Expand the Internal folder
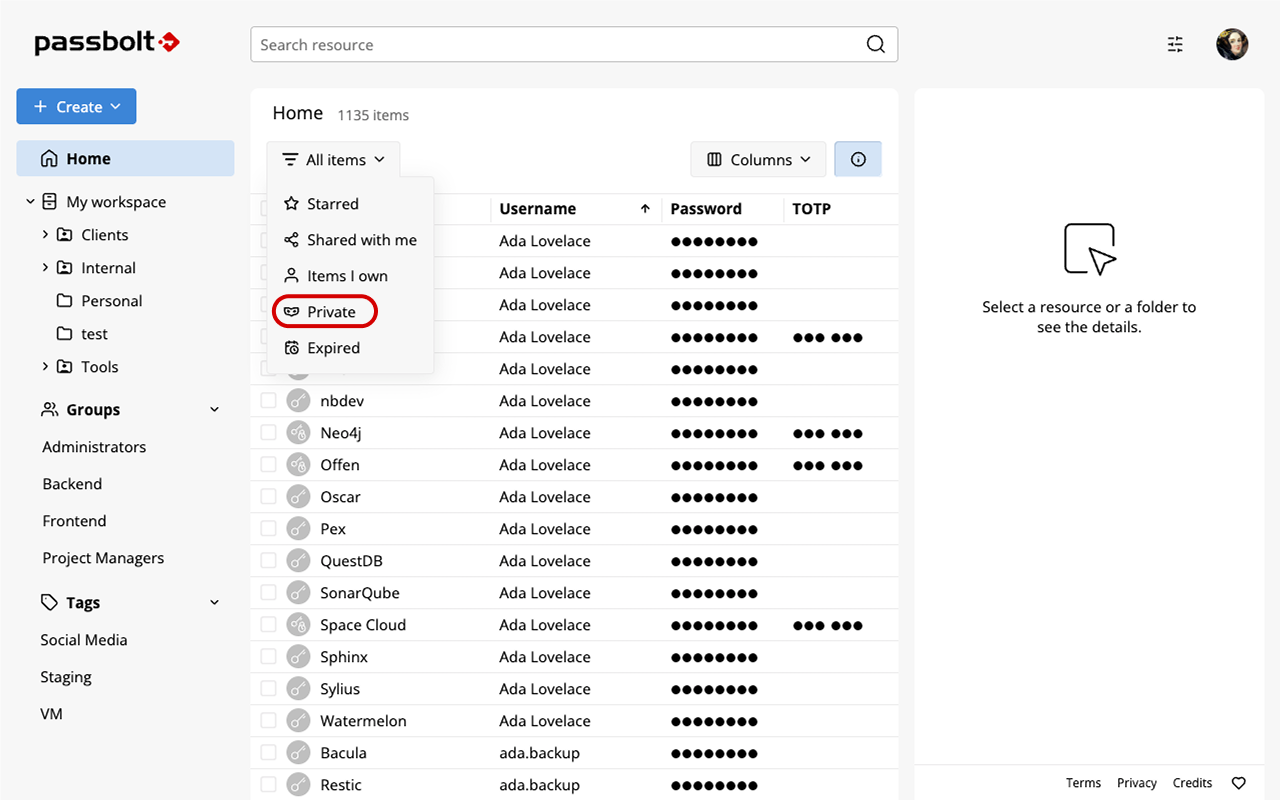The width and height of the screenshot is (1281, 801). point(45,268)
